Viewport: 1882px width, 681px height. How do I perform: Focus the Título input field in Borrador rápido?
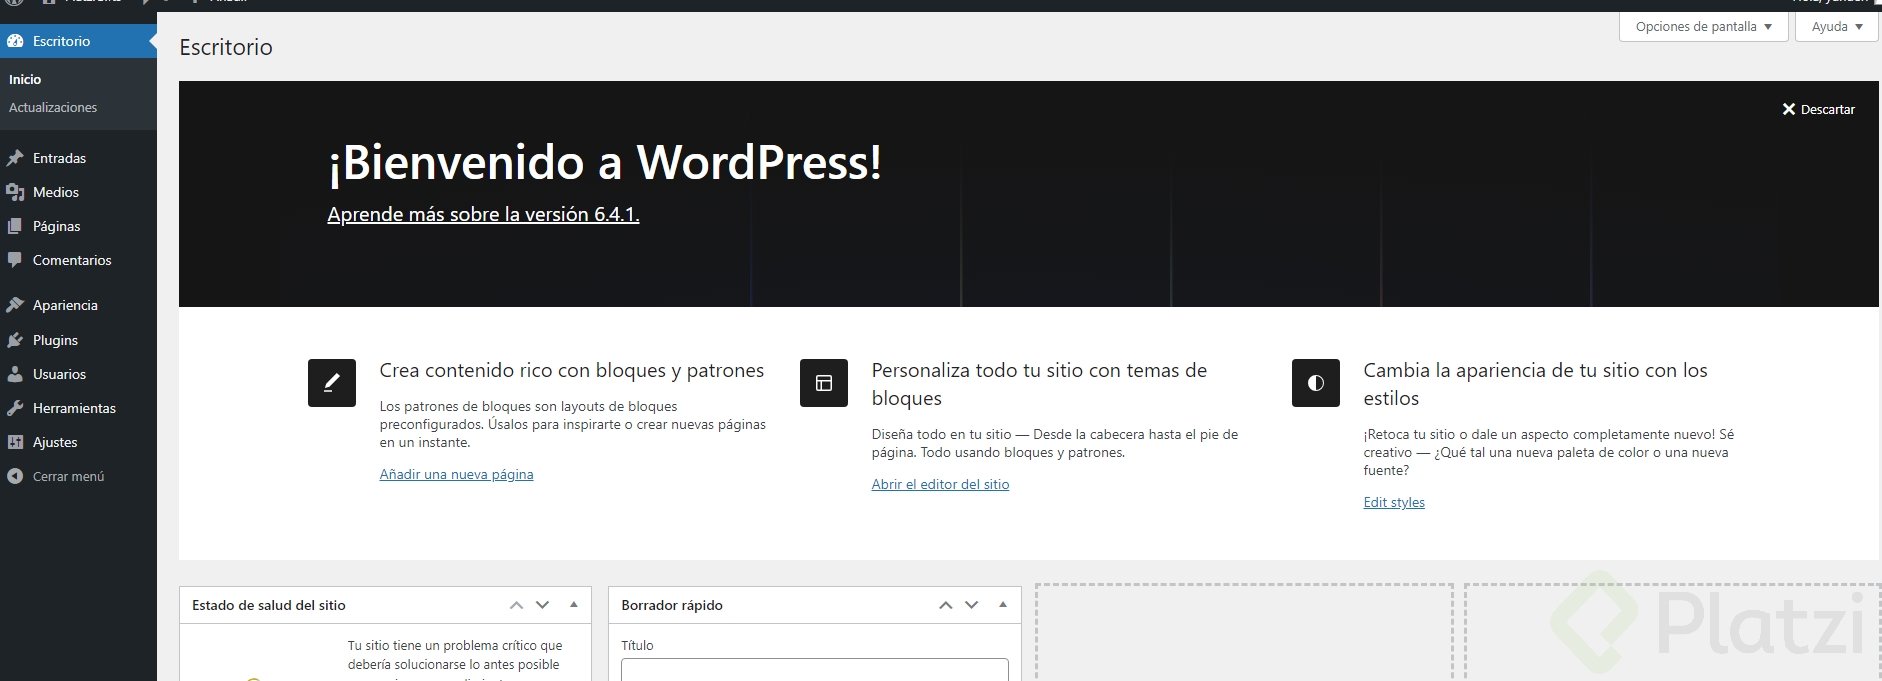pos(814,669)
